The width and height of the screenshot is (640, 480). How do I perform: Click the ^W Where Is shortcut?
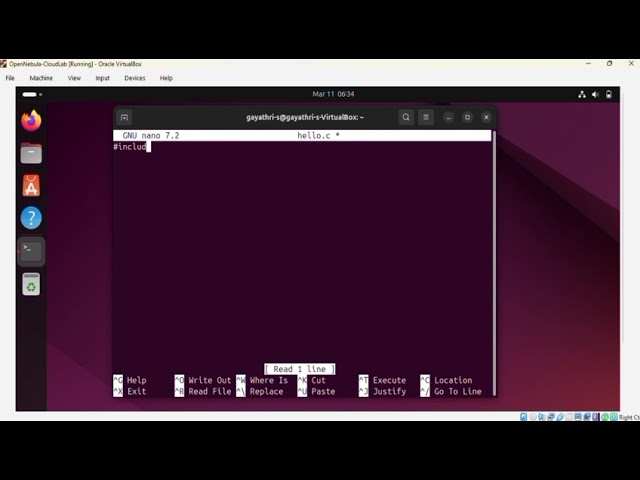pos(262,380)
